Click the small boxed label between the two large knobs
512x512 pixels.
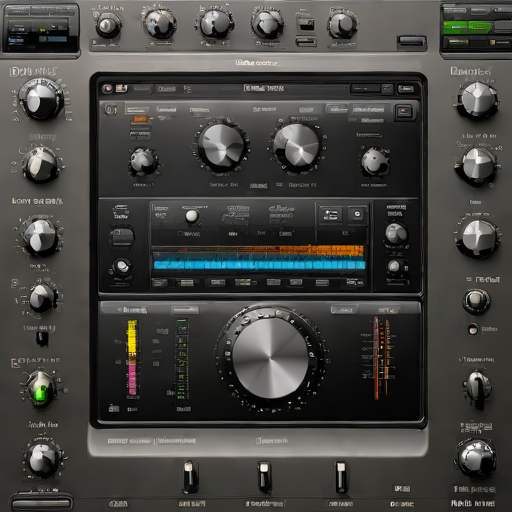point(259,186)
